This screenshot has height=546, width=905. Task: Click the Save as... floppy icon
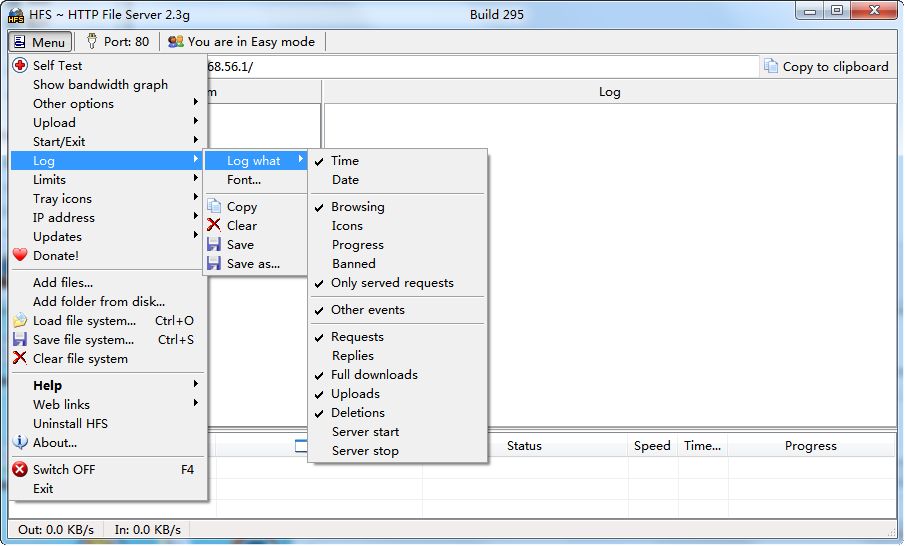tap(214, 264)
